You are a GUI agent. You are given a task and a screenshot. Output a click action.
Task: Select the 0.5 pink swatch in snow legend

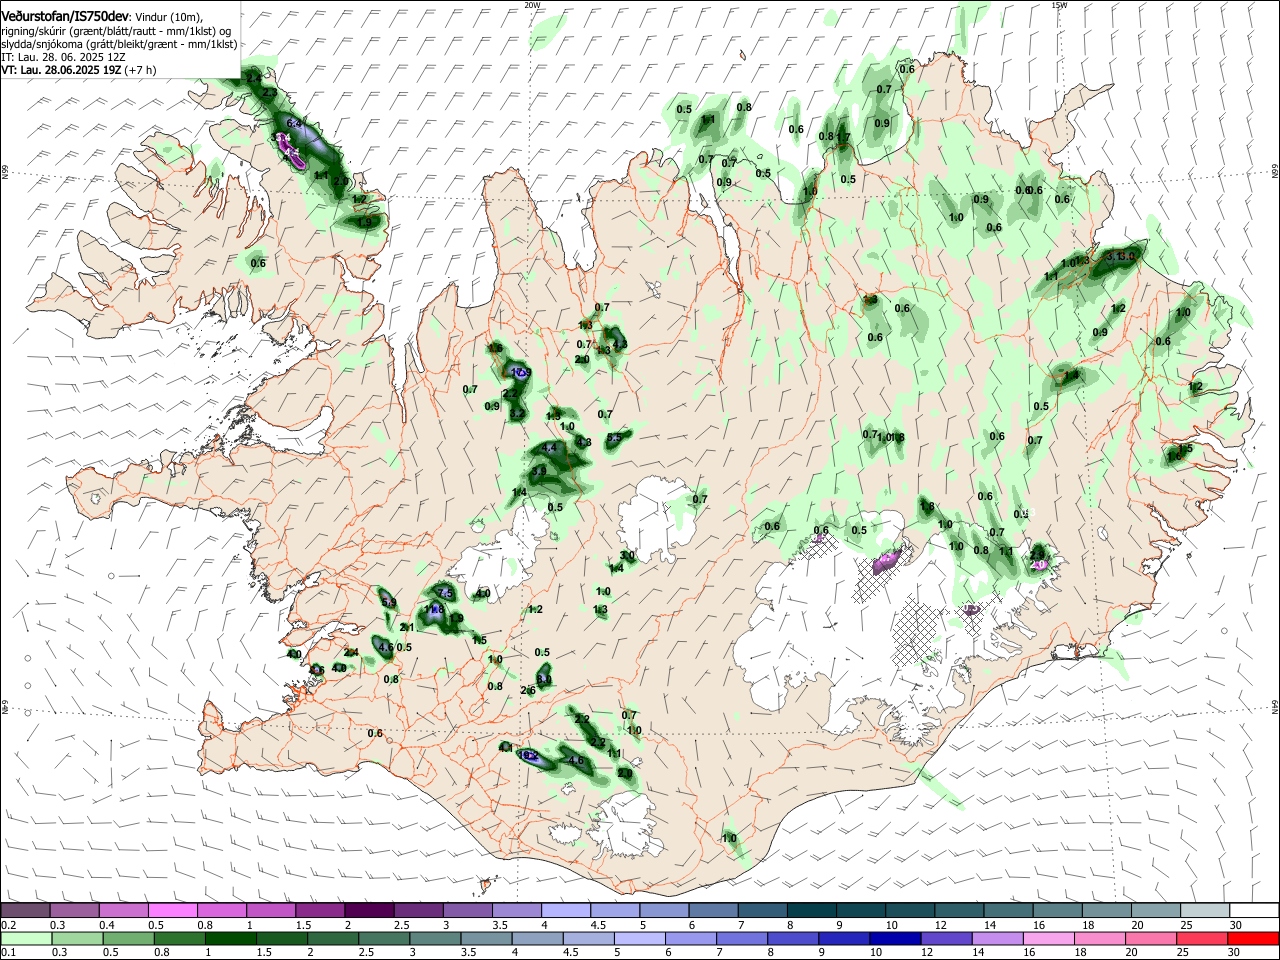tap(172, 910)
